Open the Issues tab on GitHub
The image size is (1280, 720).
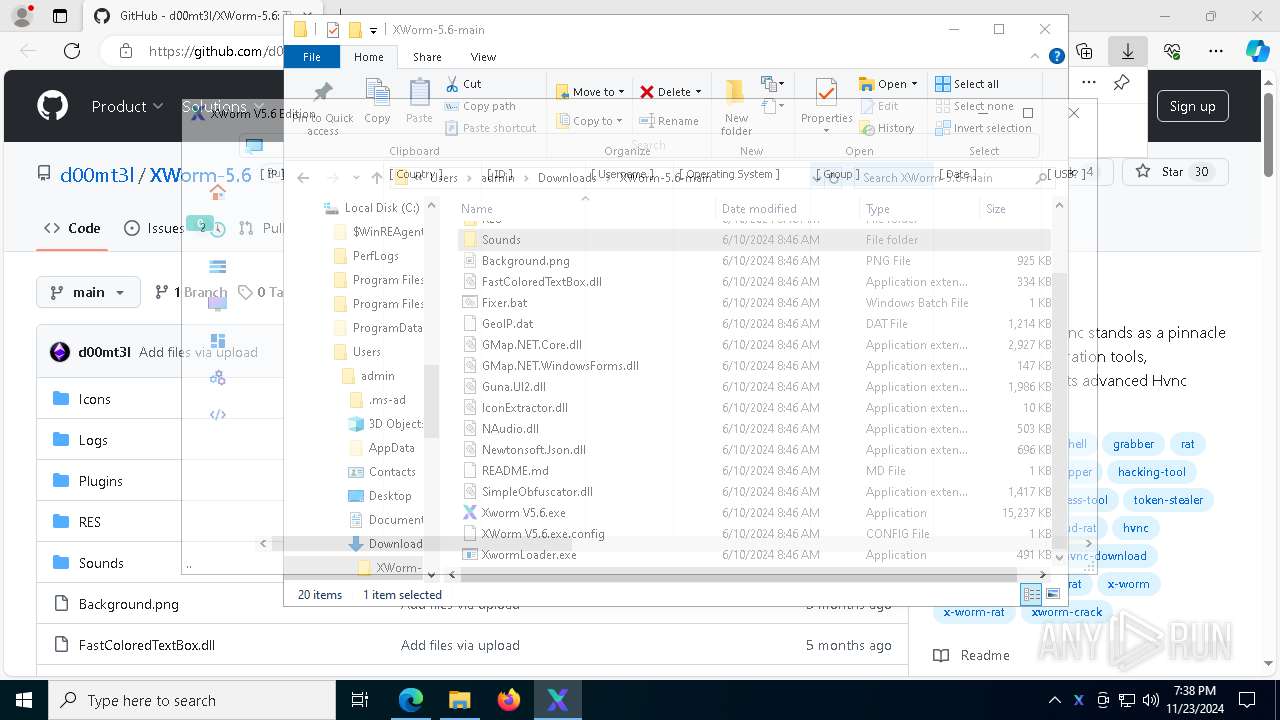point(154,228)
